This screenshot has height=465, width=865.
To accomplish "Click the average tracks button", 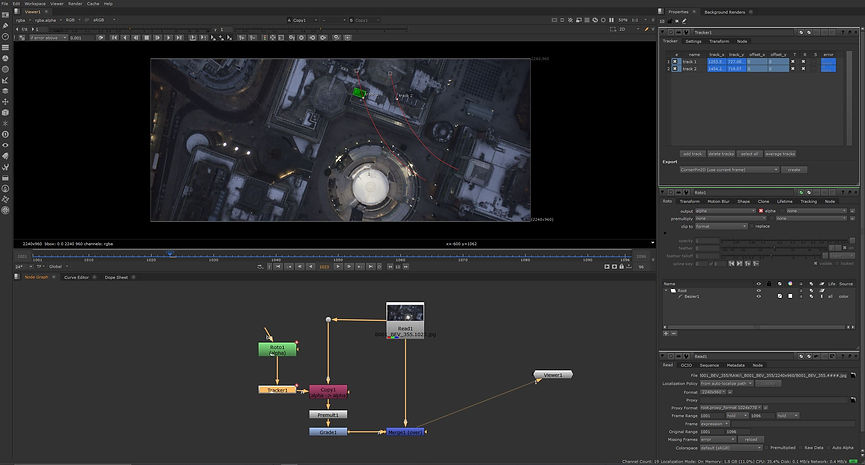I will pos(780,154).
